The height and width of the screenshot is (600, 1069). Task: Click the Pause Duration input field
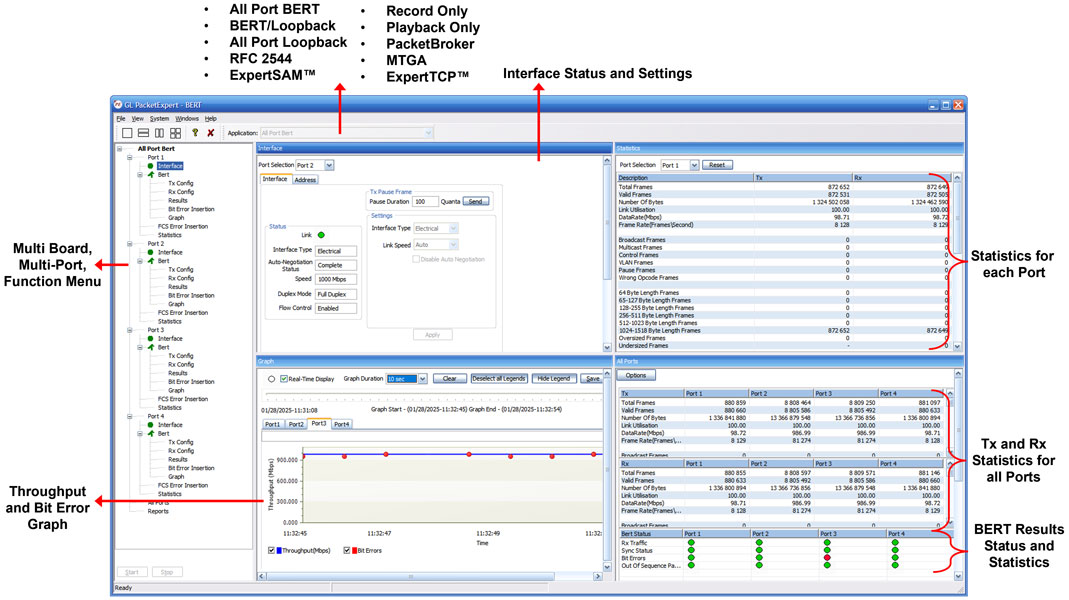click(425, 202)
